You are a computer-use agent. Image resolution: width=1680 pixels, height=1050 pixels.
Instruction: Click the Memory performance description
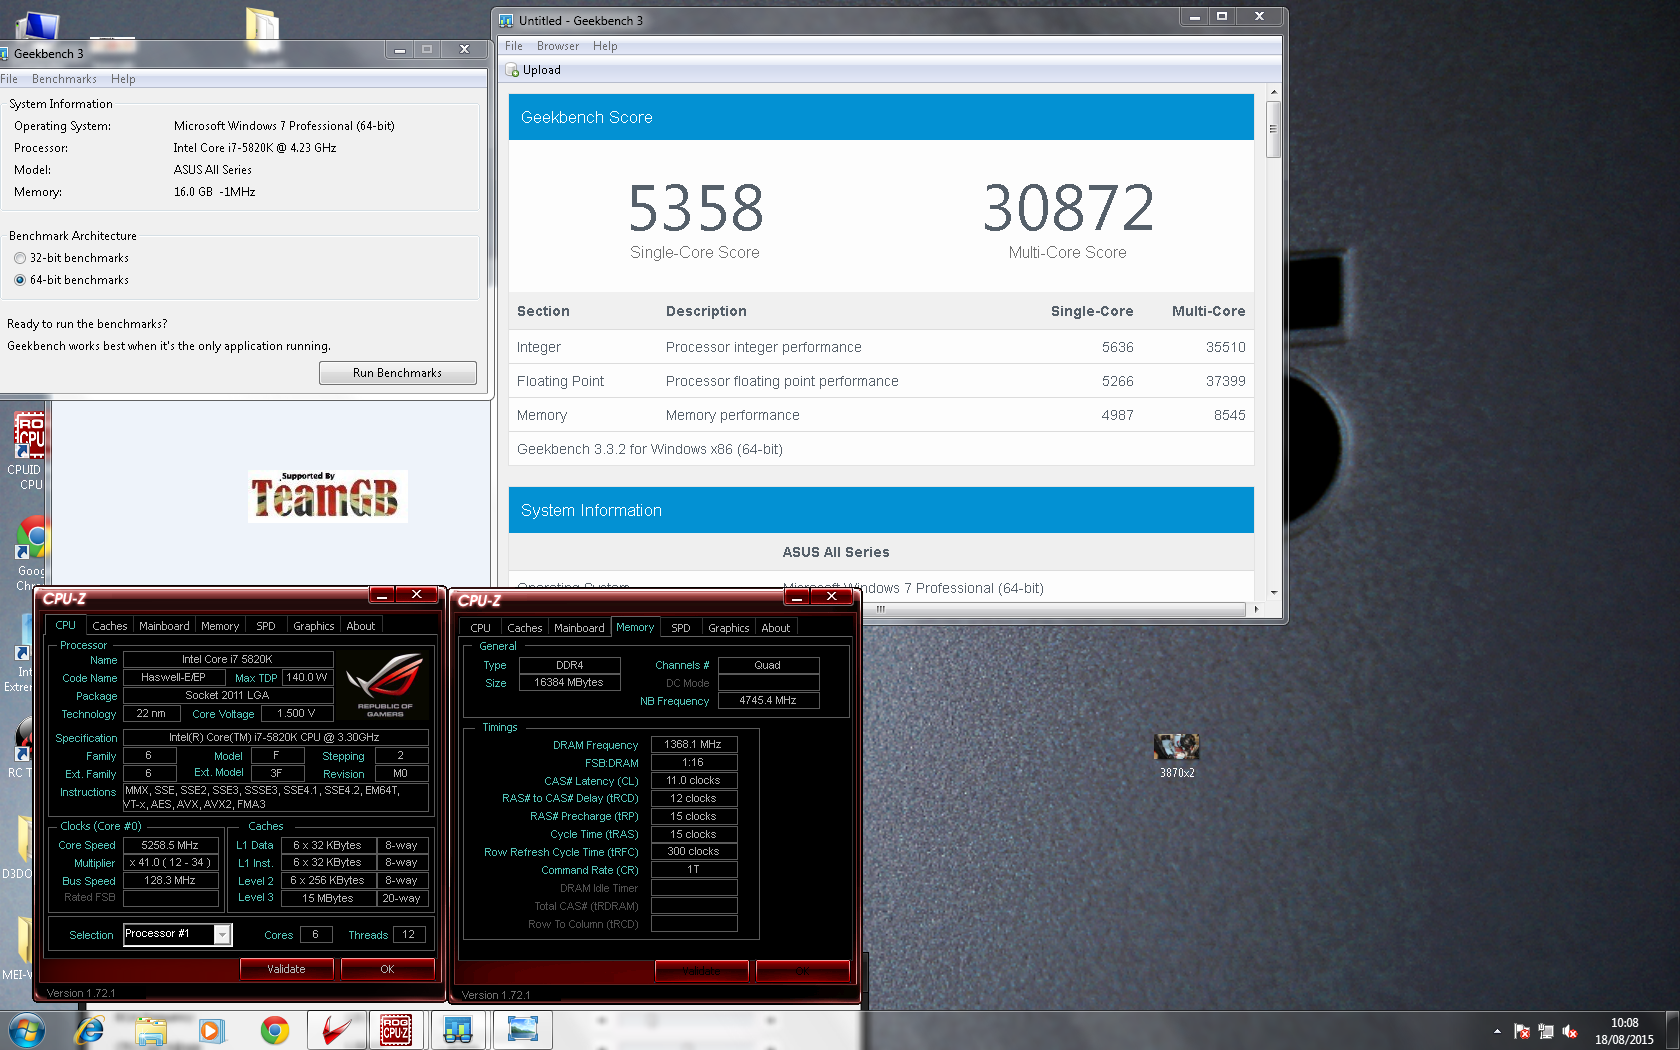pyautogui.click(x=733, y=415)
